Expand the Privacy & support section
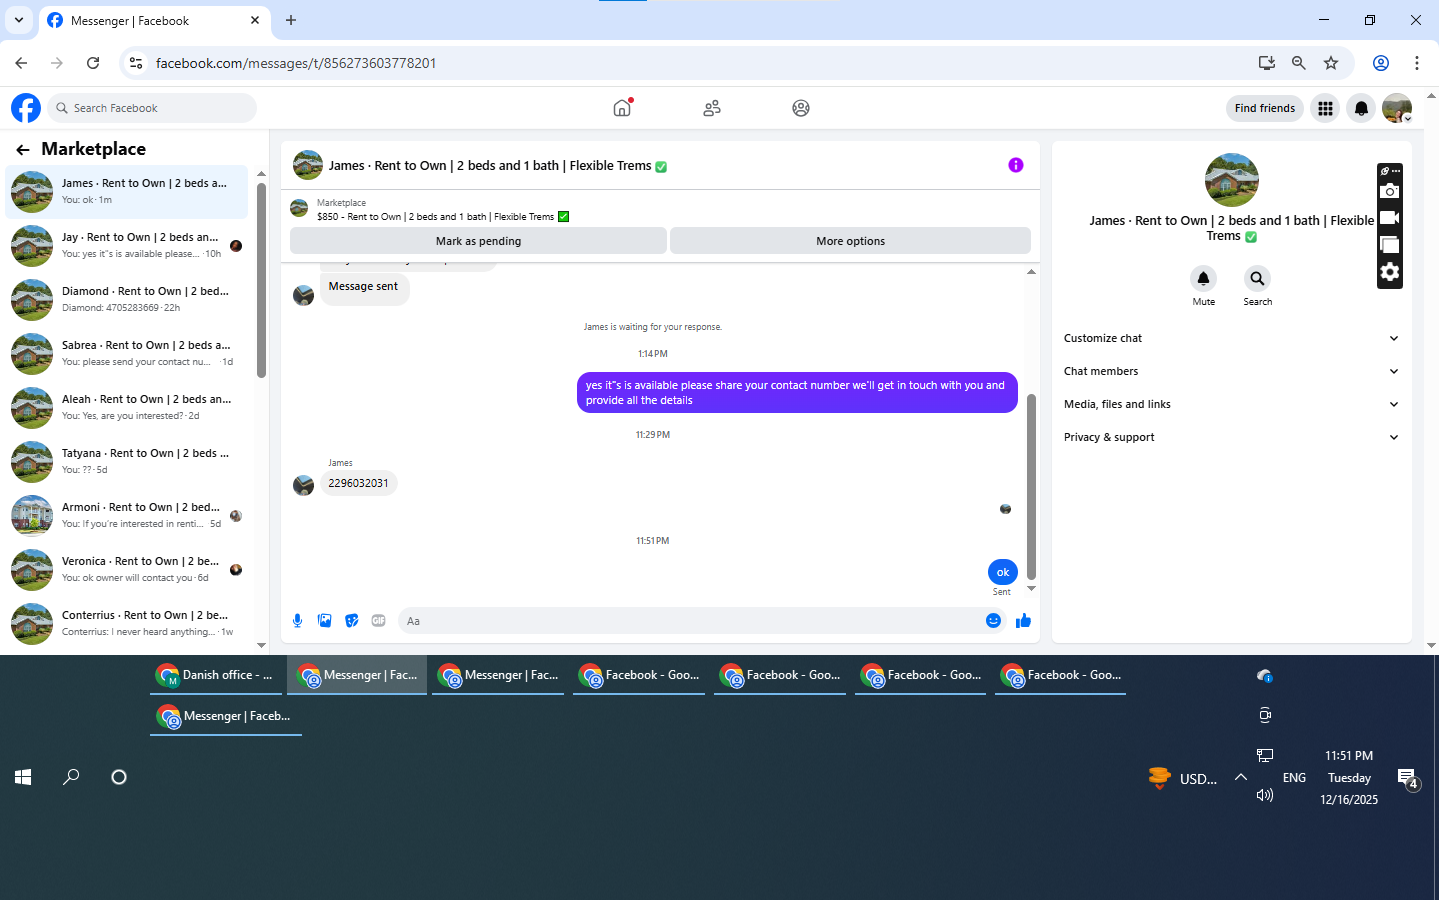 coord(1231,437)
